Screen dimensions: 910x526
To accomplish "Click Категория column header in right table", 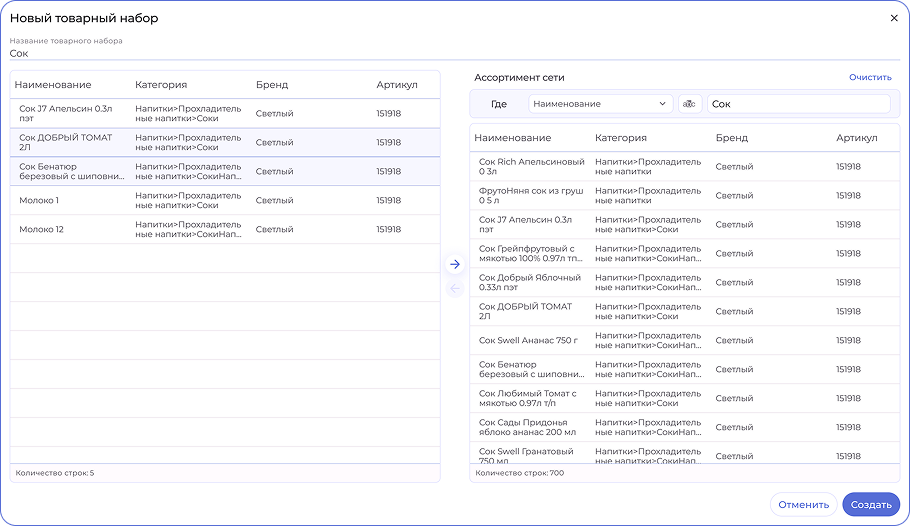I will [x=620, y=138].
